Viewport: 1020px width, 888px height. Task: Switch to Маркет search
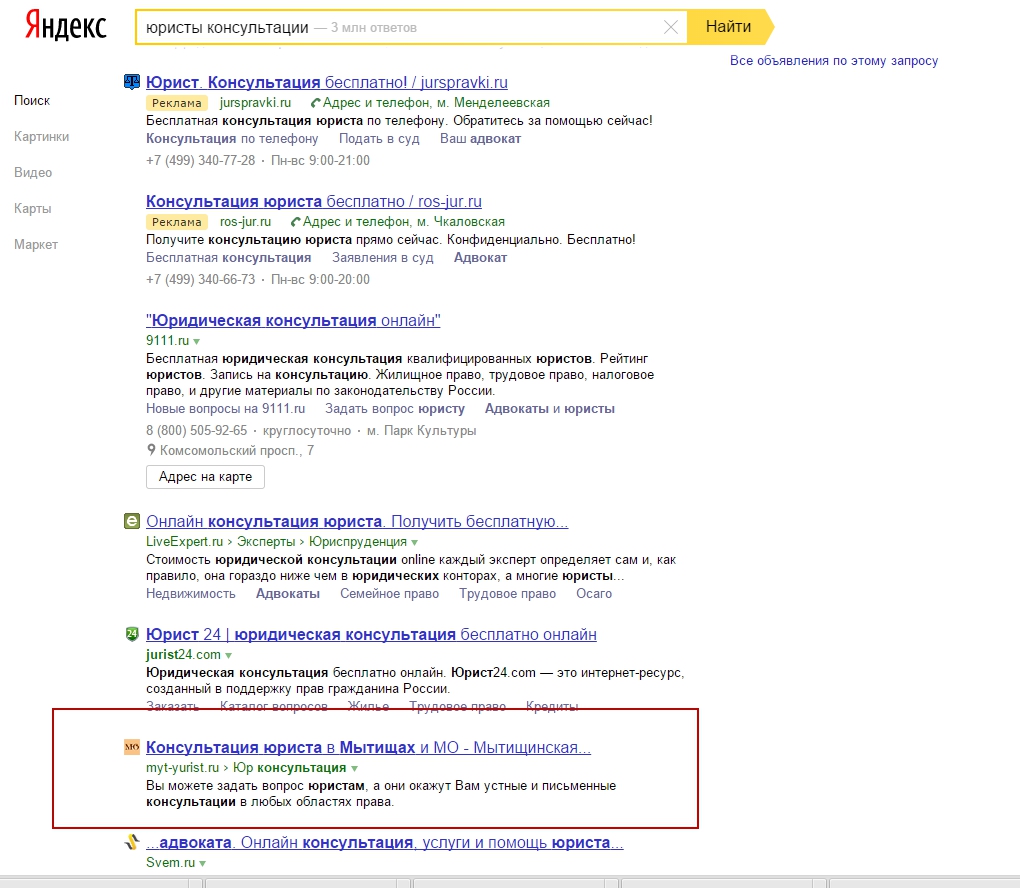tap(36, 245)
